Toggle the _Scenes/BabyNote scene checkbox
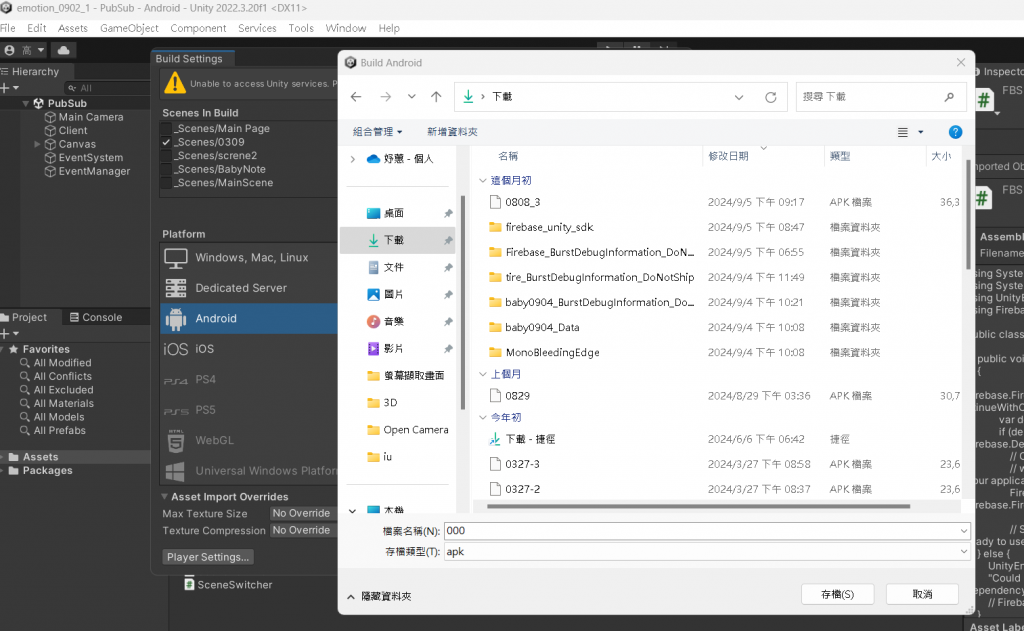Screen dimensions: 1024x631 point(166,169)
